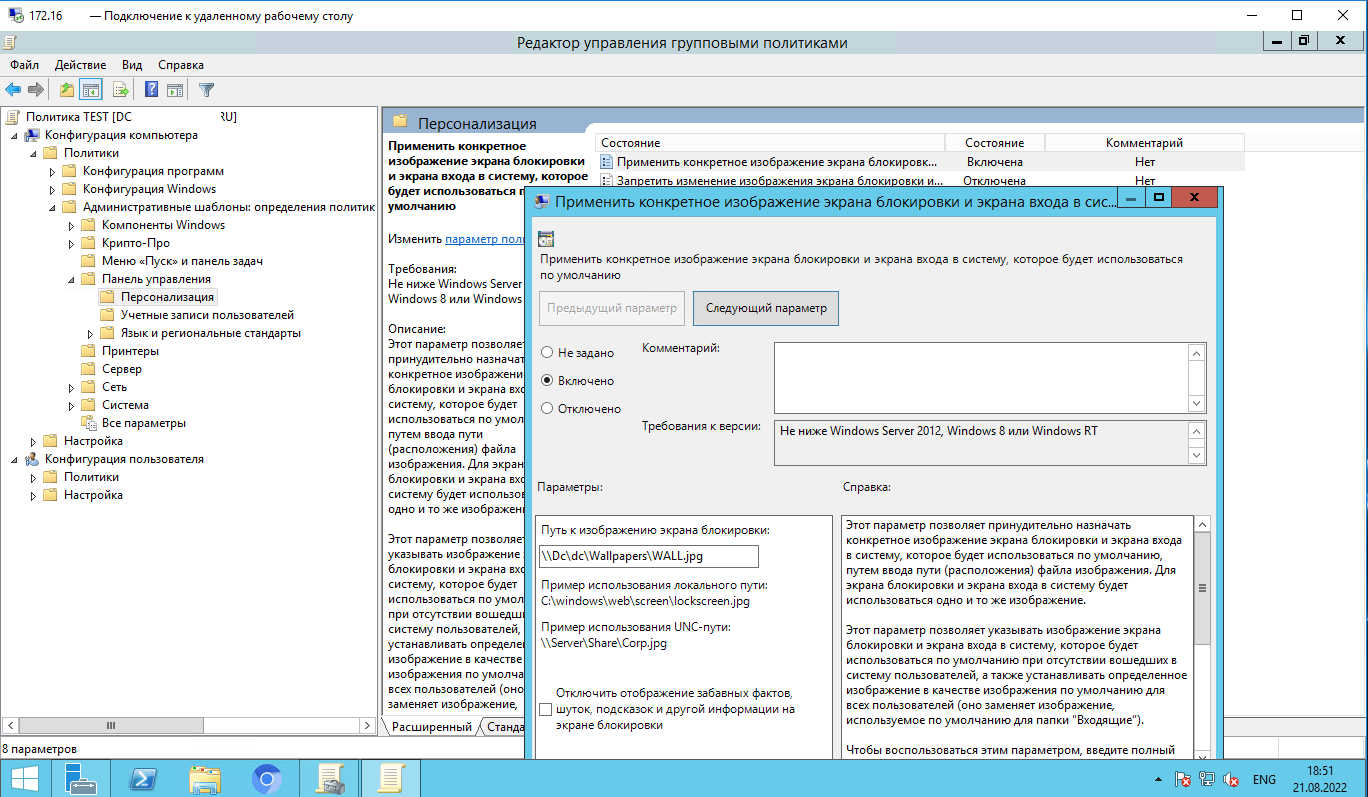The image size is (1368, 797).
Task: Click the Следующий параметр button
Action: tap(766, 308)
